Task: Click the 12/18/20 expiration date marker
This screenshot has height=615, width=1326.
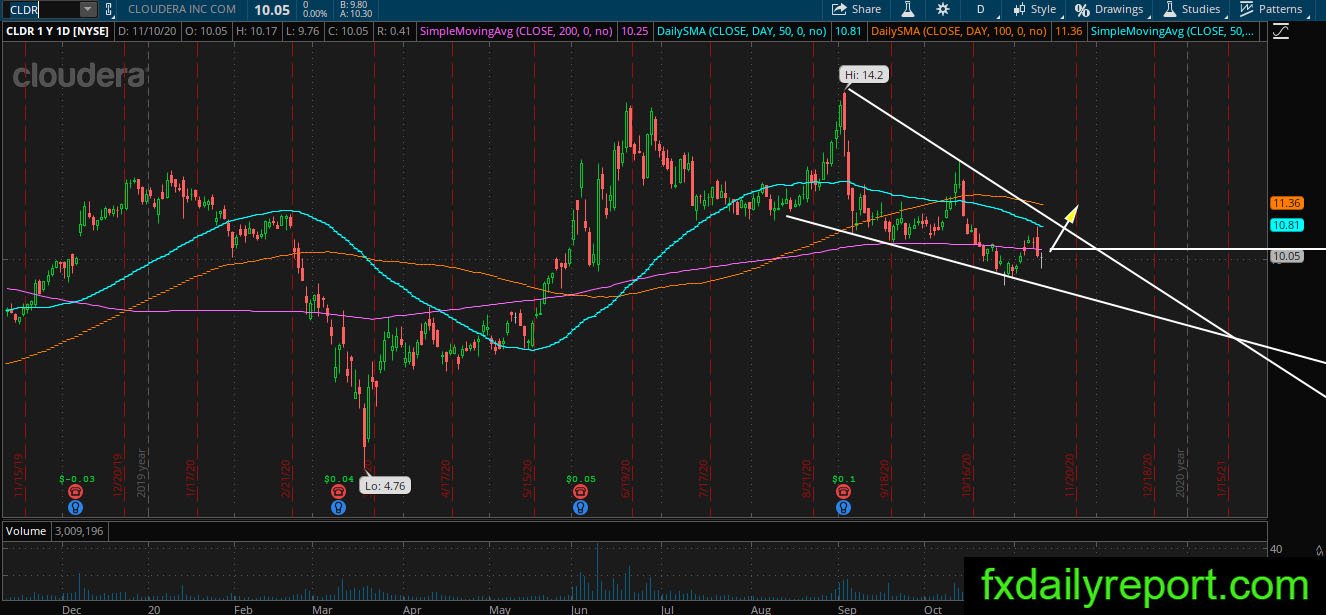Action: click(1148, 476)
